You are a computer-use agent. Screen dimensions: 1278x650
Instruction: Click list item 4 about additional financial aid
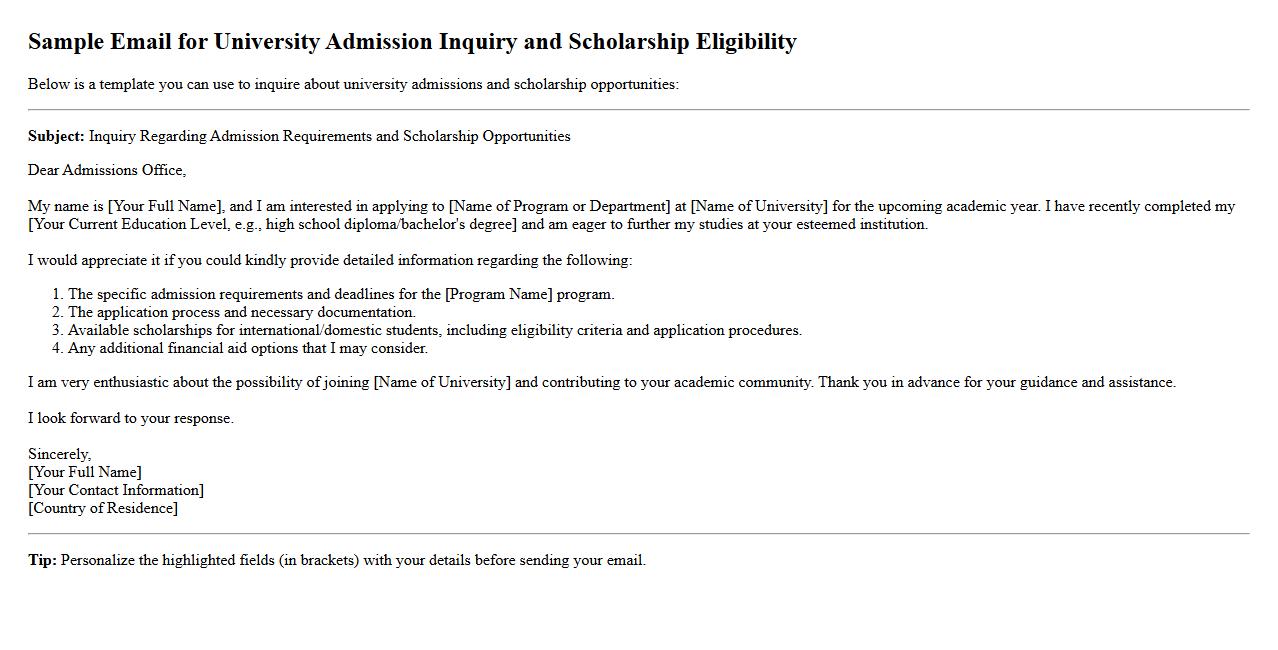247,349
